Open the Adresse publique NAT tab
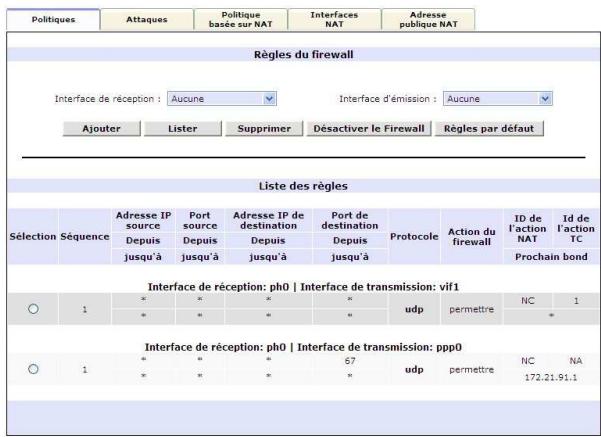This screenshot has height=437, width=601. [428, 20]
